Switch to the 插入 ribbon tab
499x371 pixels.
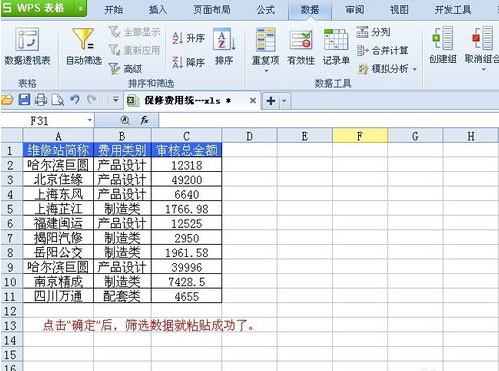pos(158,10)
